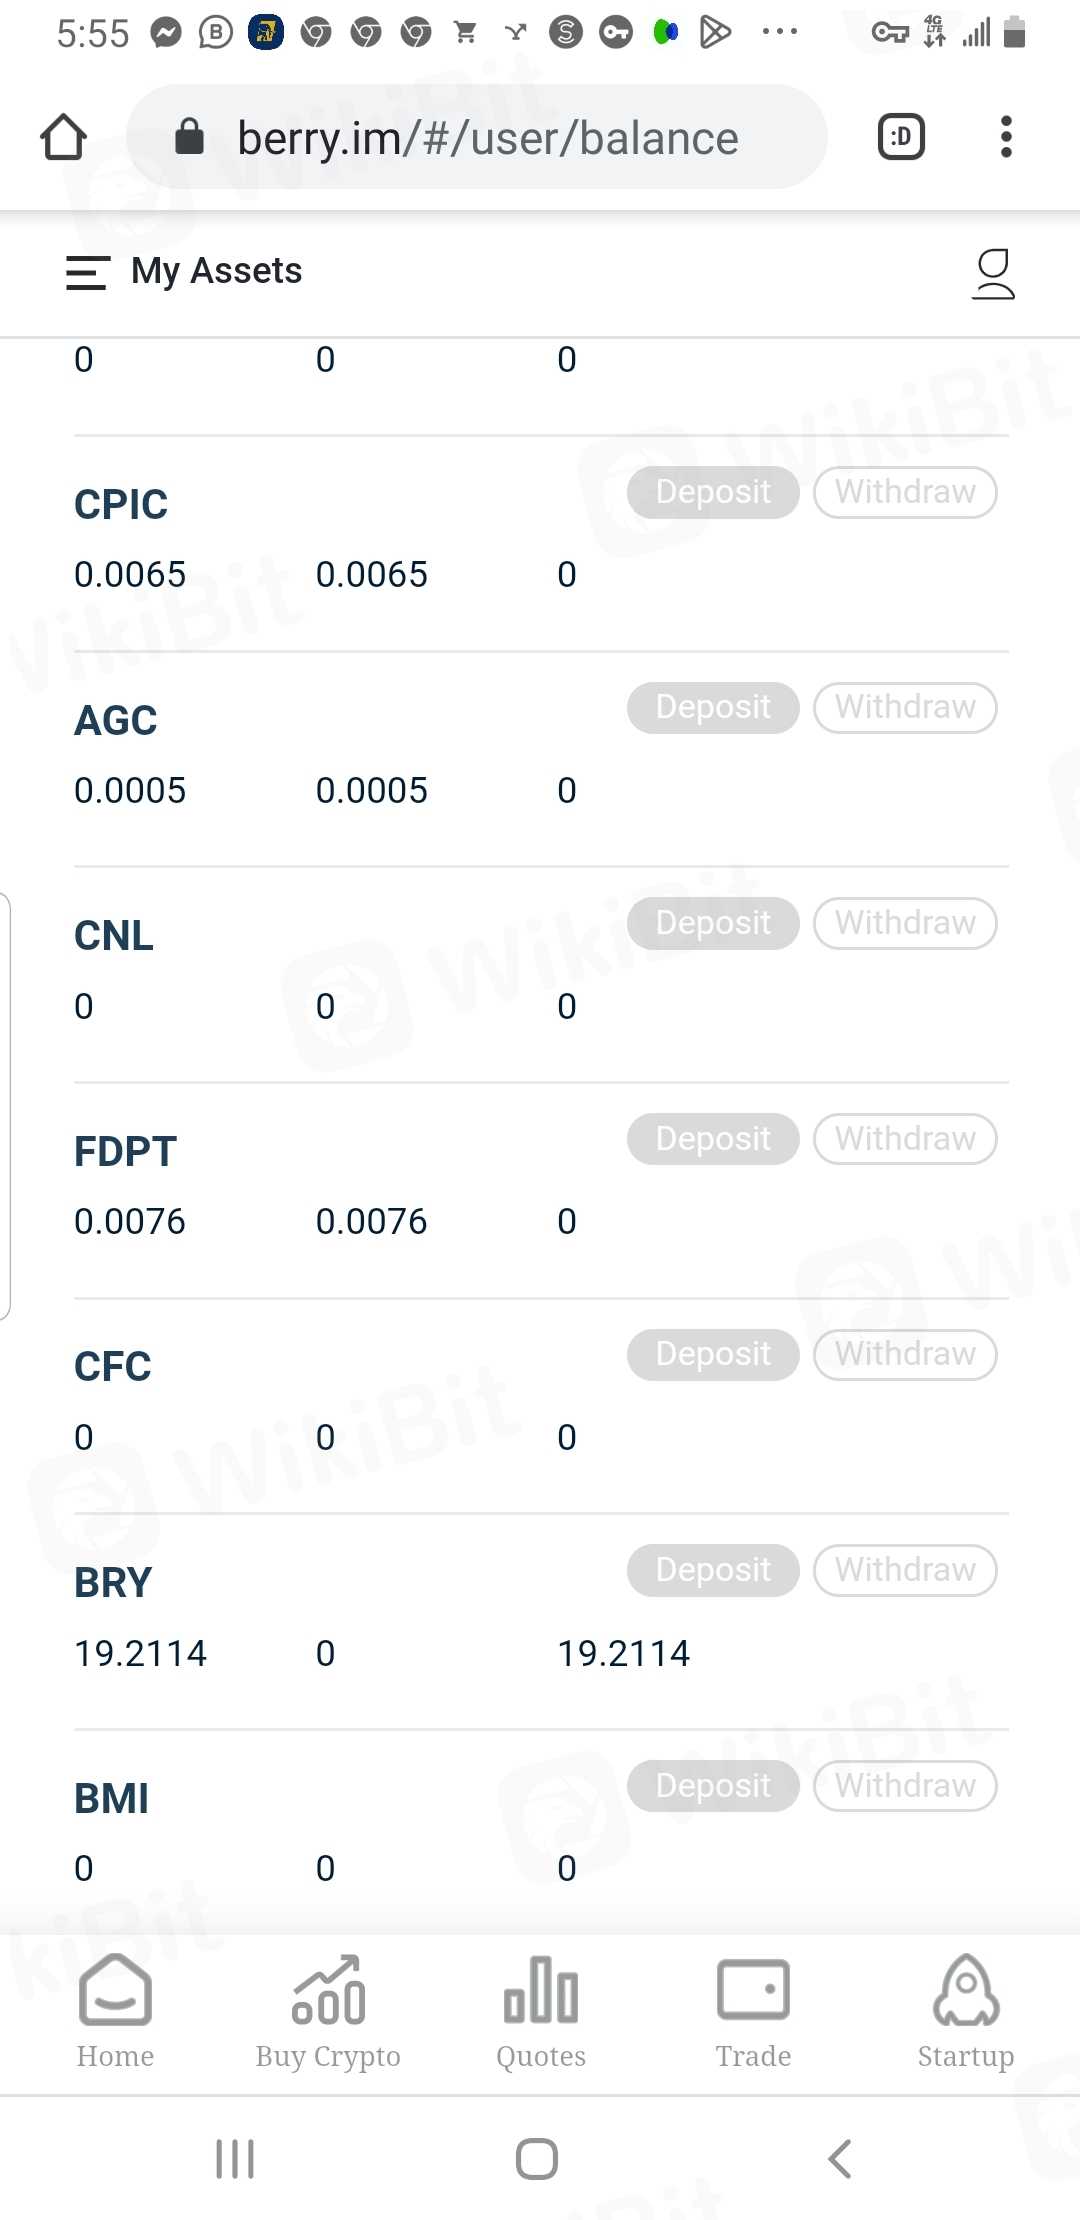Open the hamburger menu beside My Assets
The height and width of the screenshot is (2220, 1080).
pos(87,272)
